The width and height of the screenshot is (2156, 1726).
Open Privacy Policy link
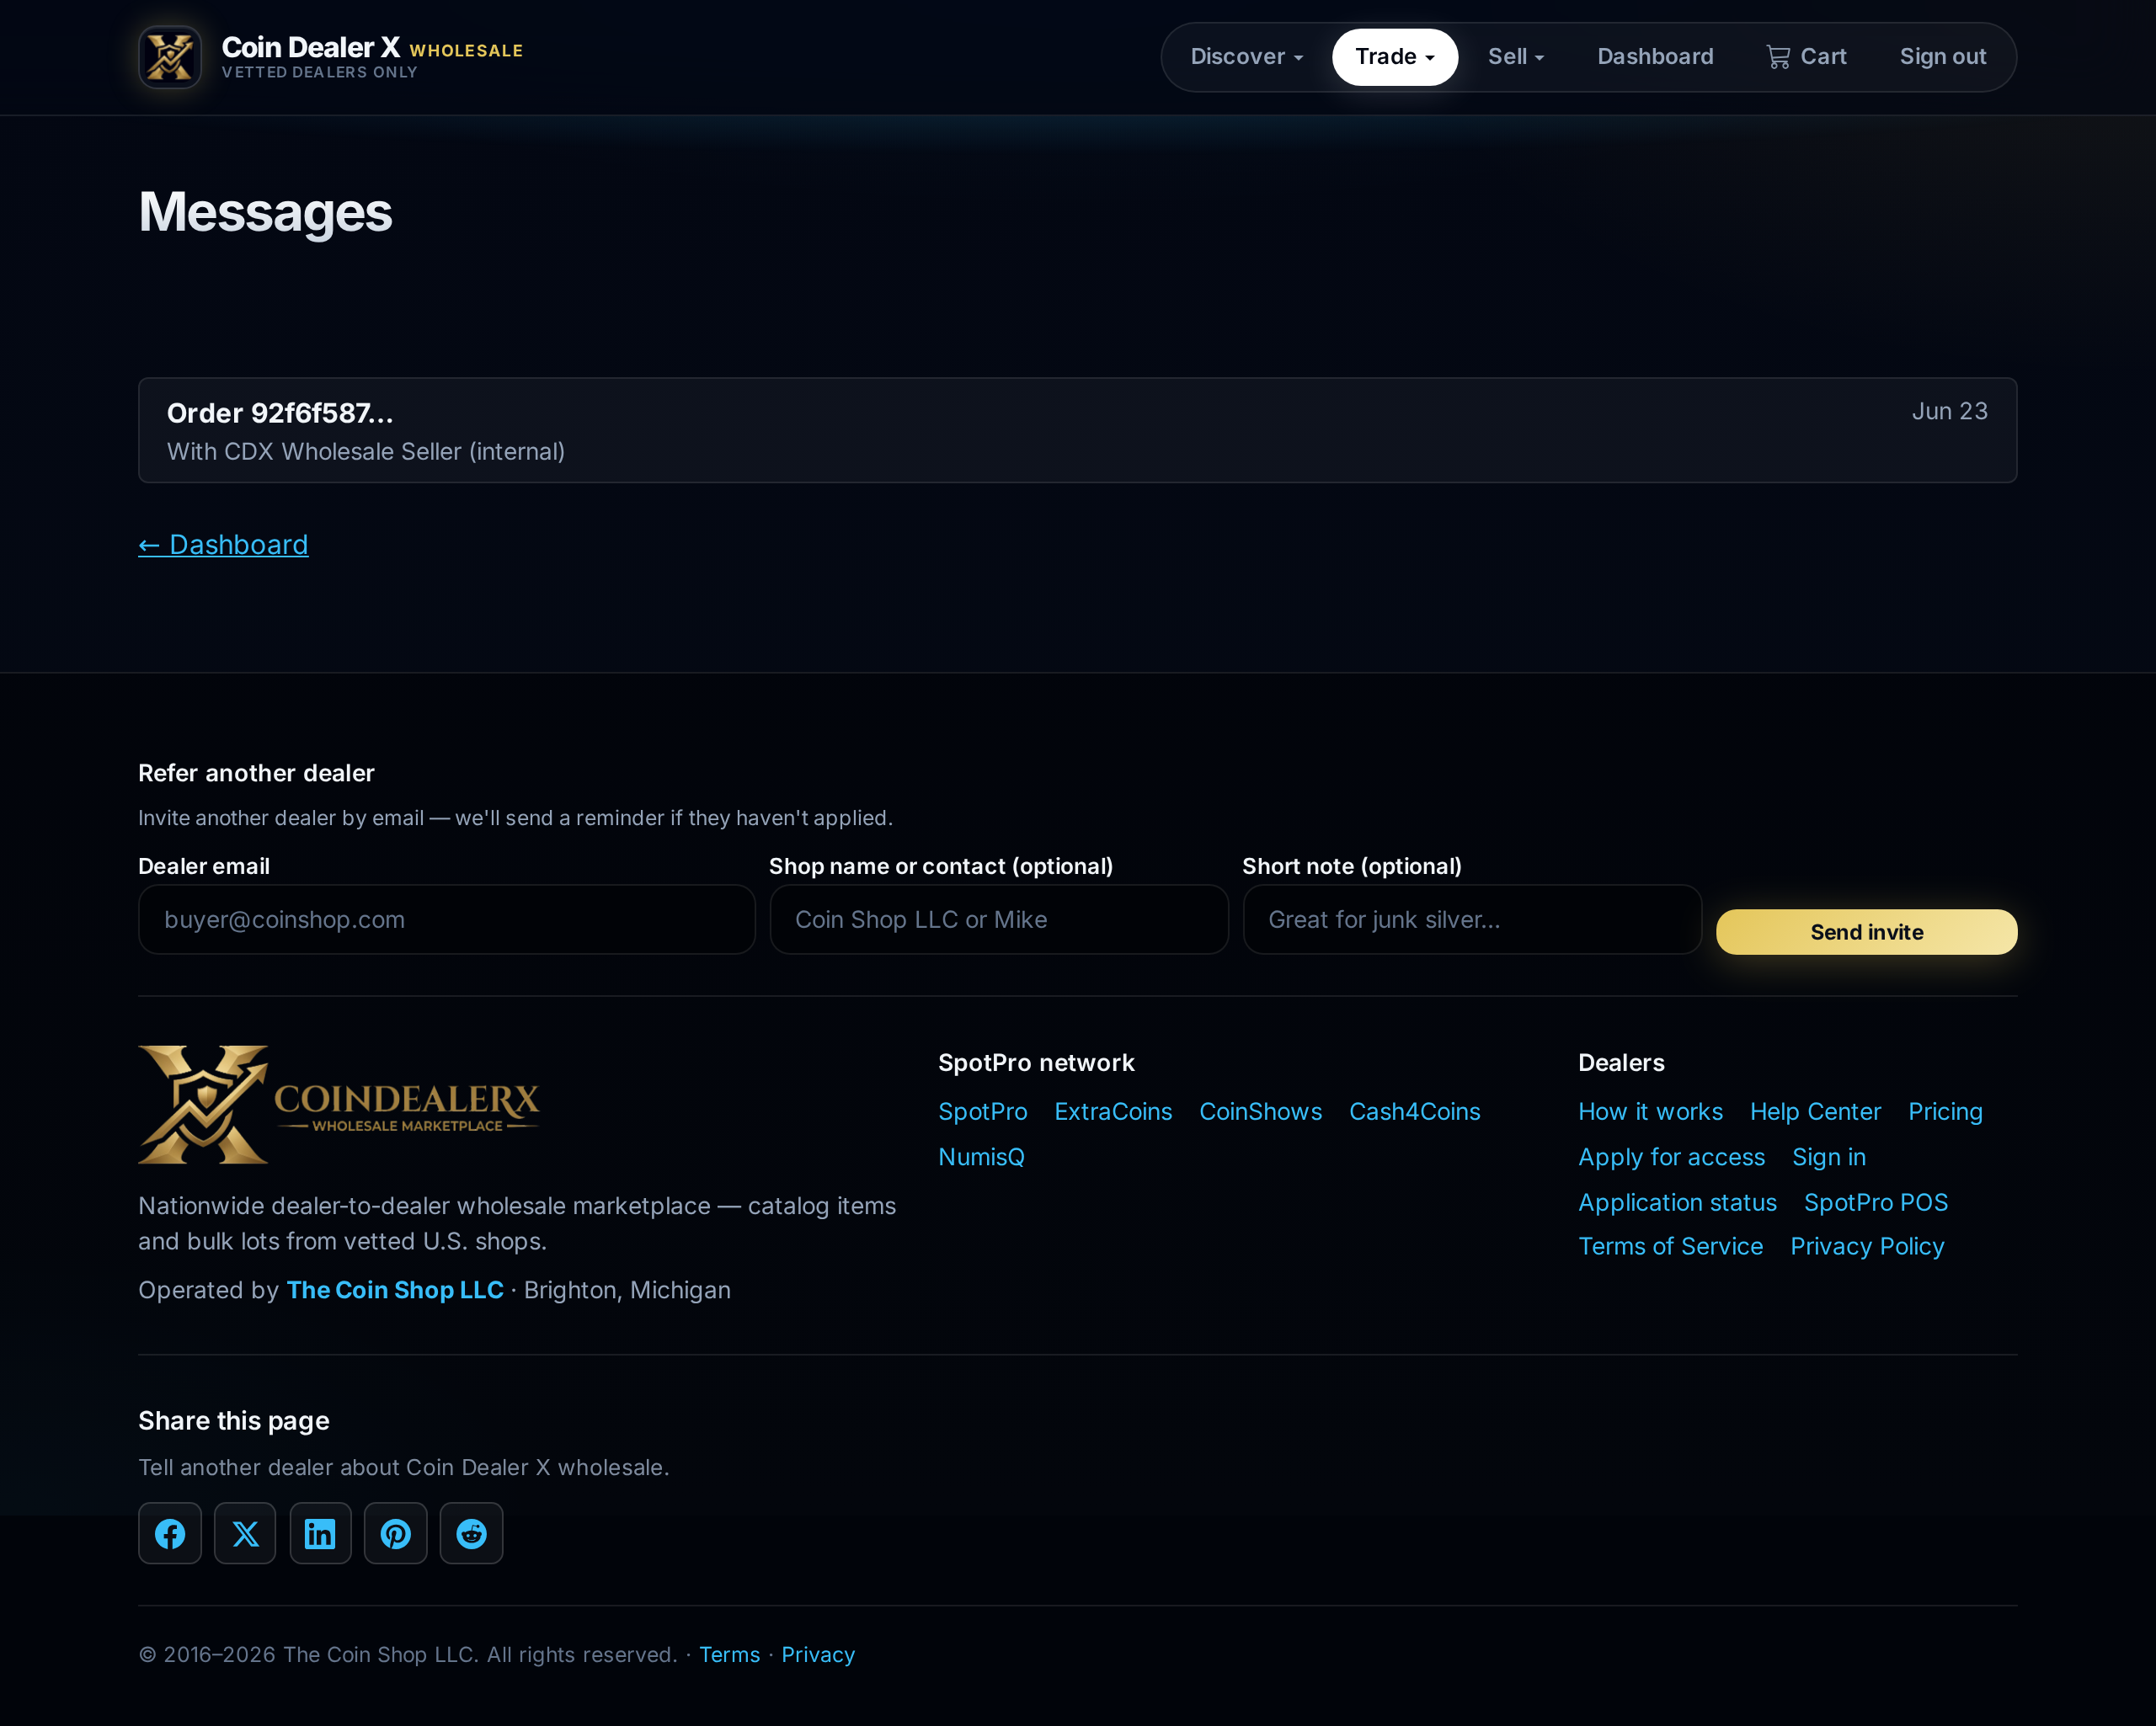click(1867, 1246)
